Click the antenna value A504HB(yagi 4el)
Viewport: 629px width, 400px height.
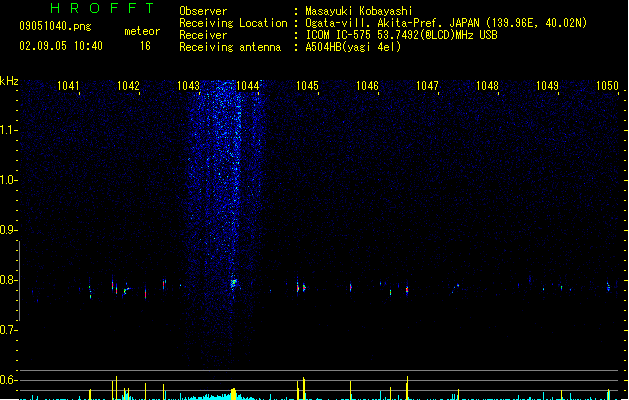tap(353, 47)
